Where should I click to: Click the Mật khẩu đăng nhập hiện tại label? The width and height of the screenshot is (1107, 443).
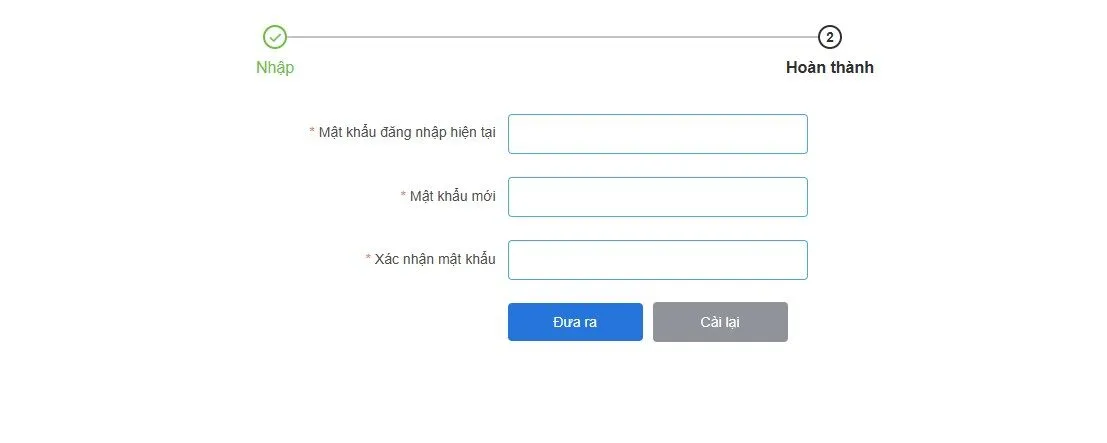(x=407, y=132)
